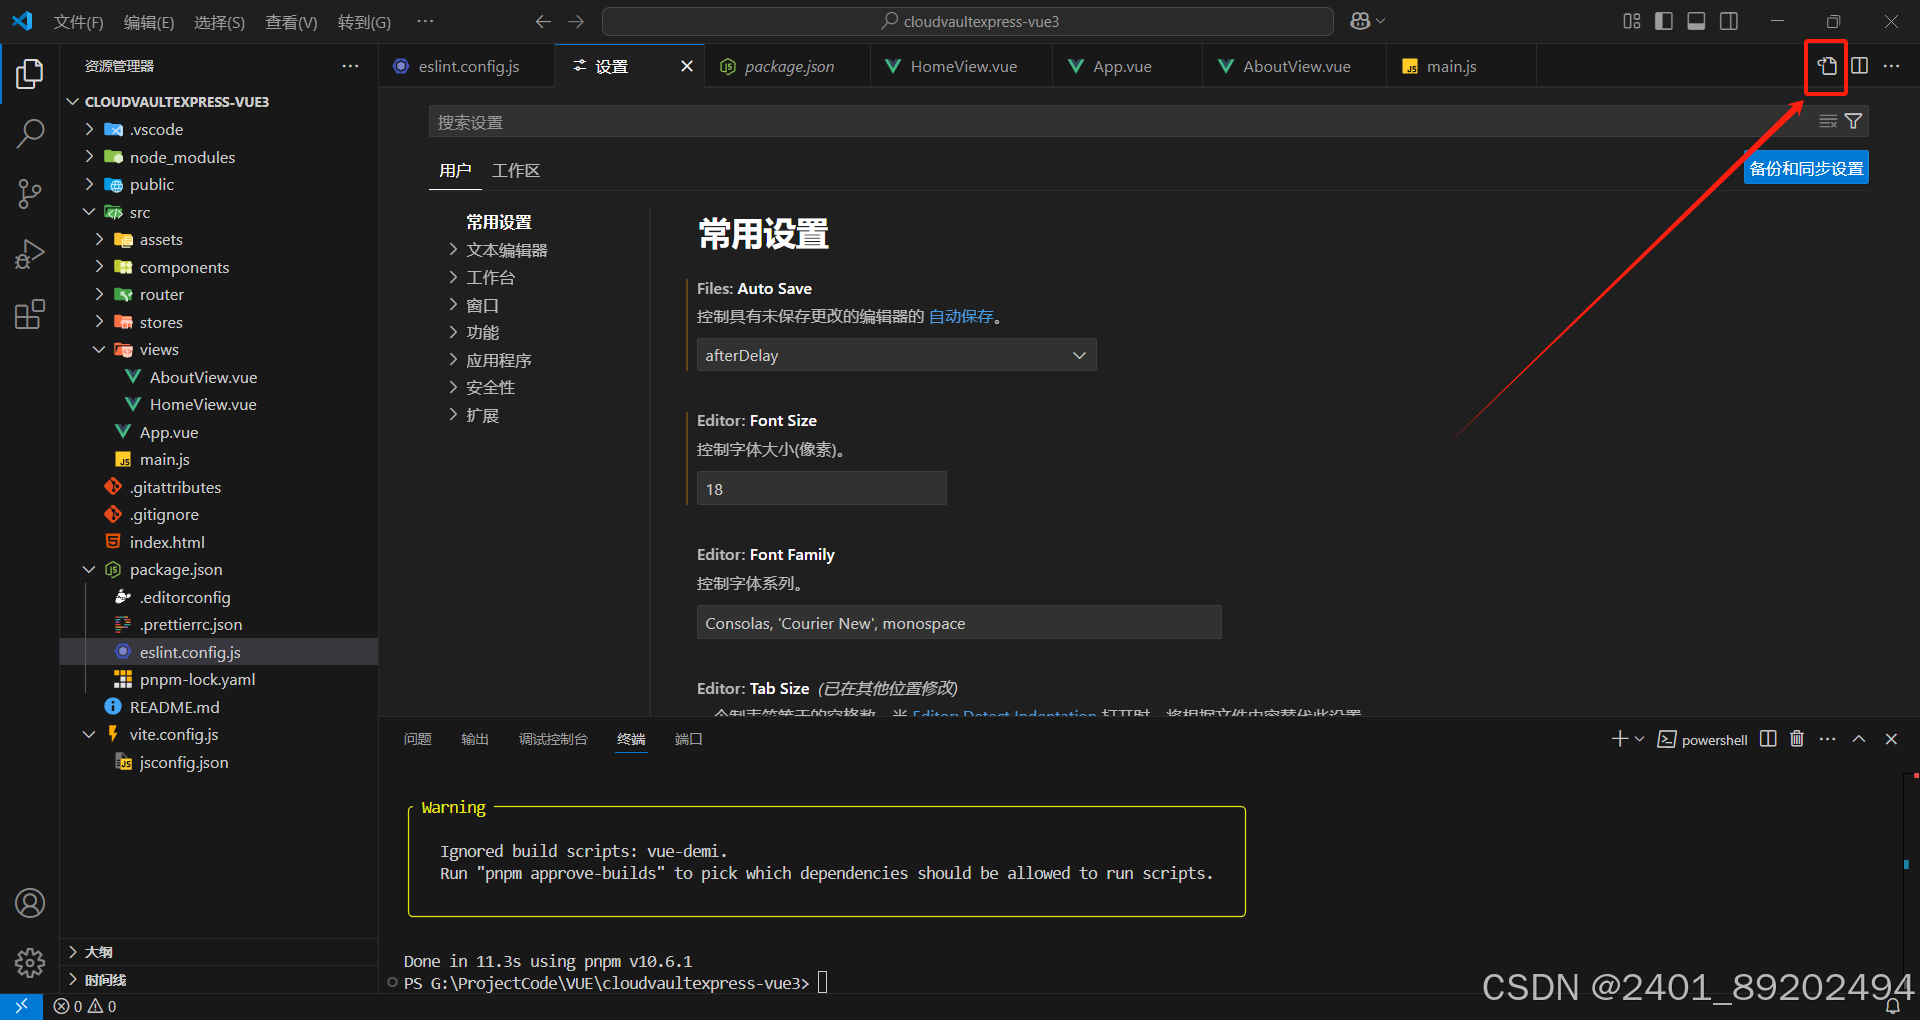
Task: Toggle the settings filter icon
Action: pyautogui.click(x=1854, y=121)
